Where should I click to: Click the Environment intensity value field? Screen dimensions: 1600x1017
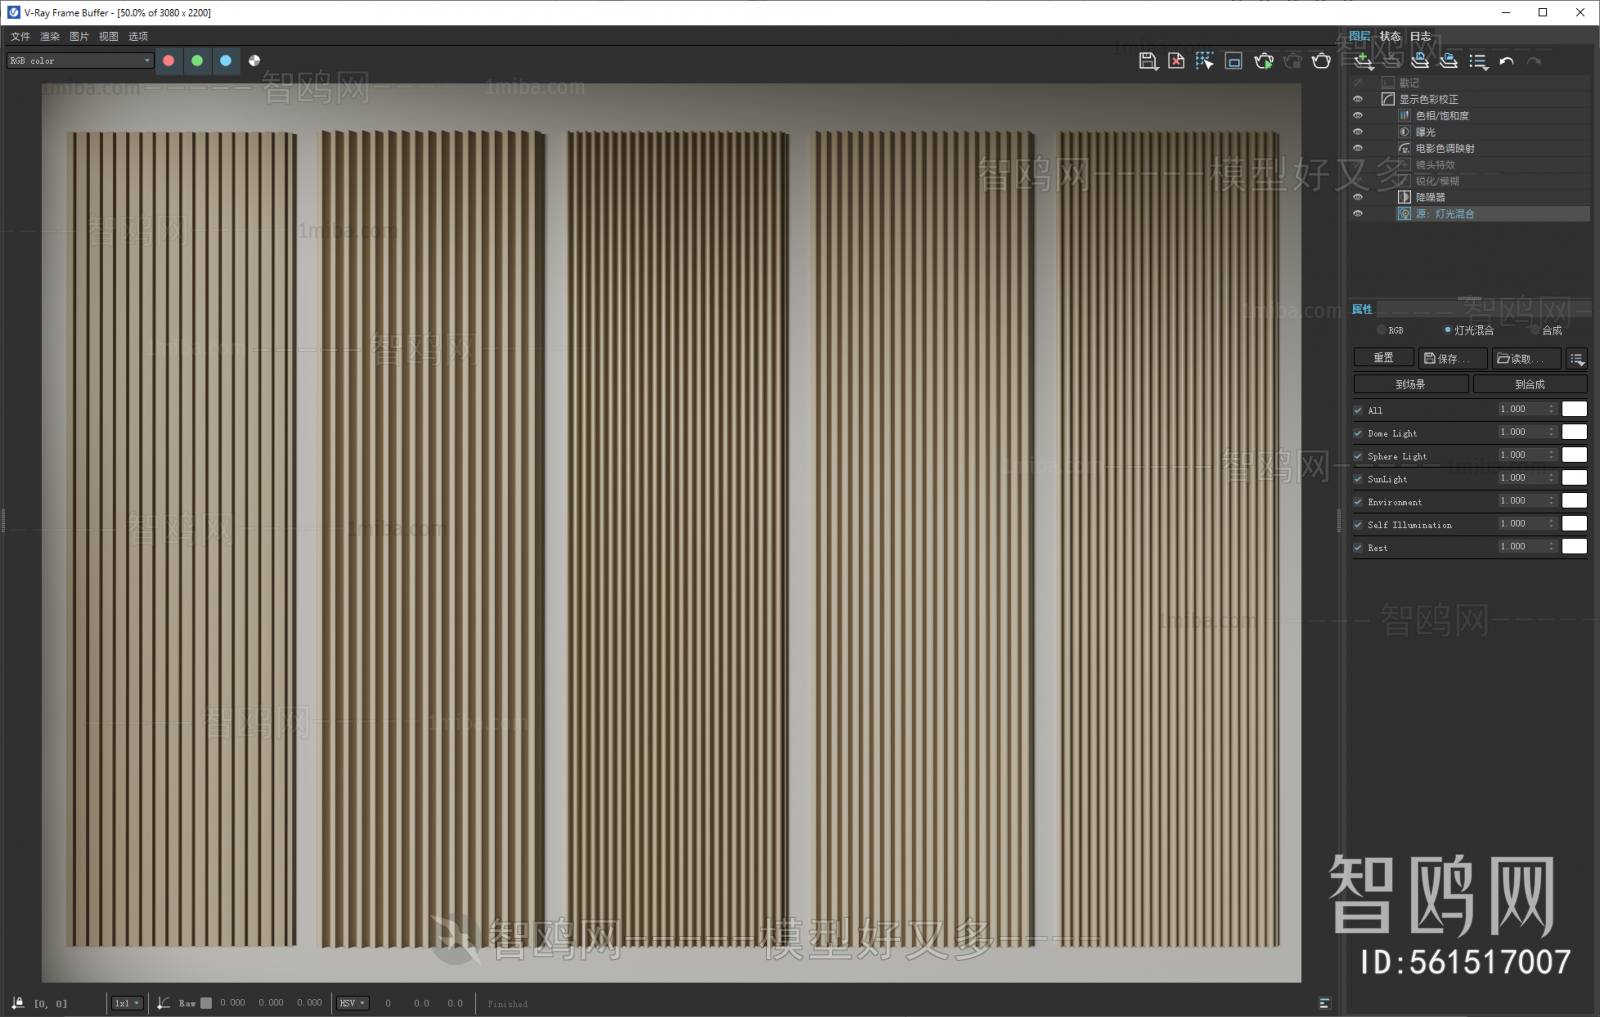tap(1520, 501)
